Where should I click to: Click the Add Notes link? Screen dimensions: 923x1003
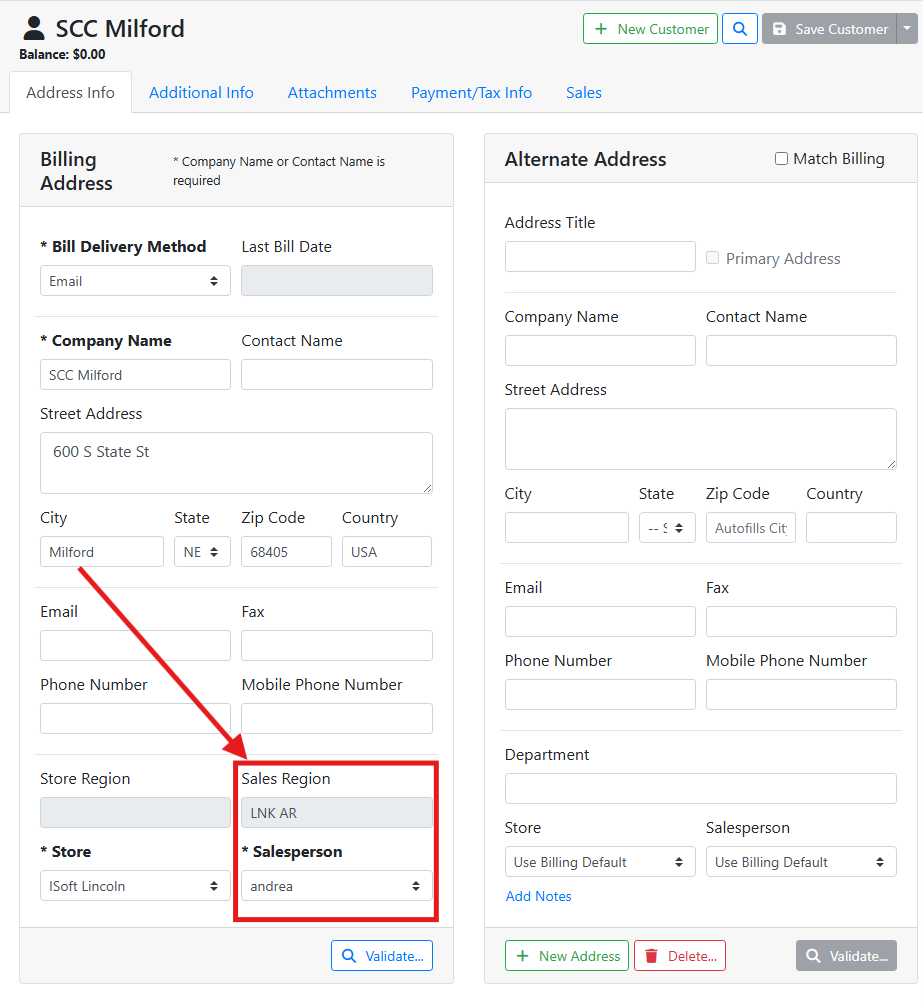(x=539, y=896)
